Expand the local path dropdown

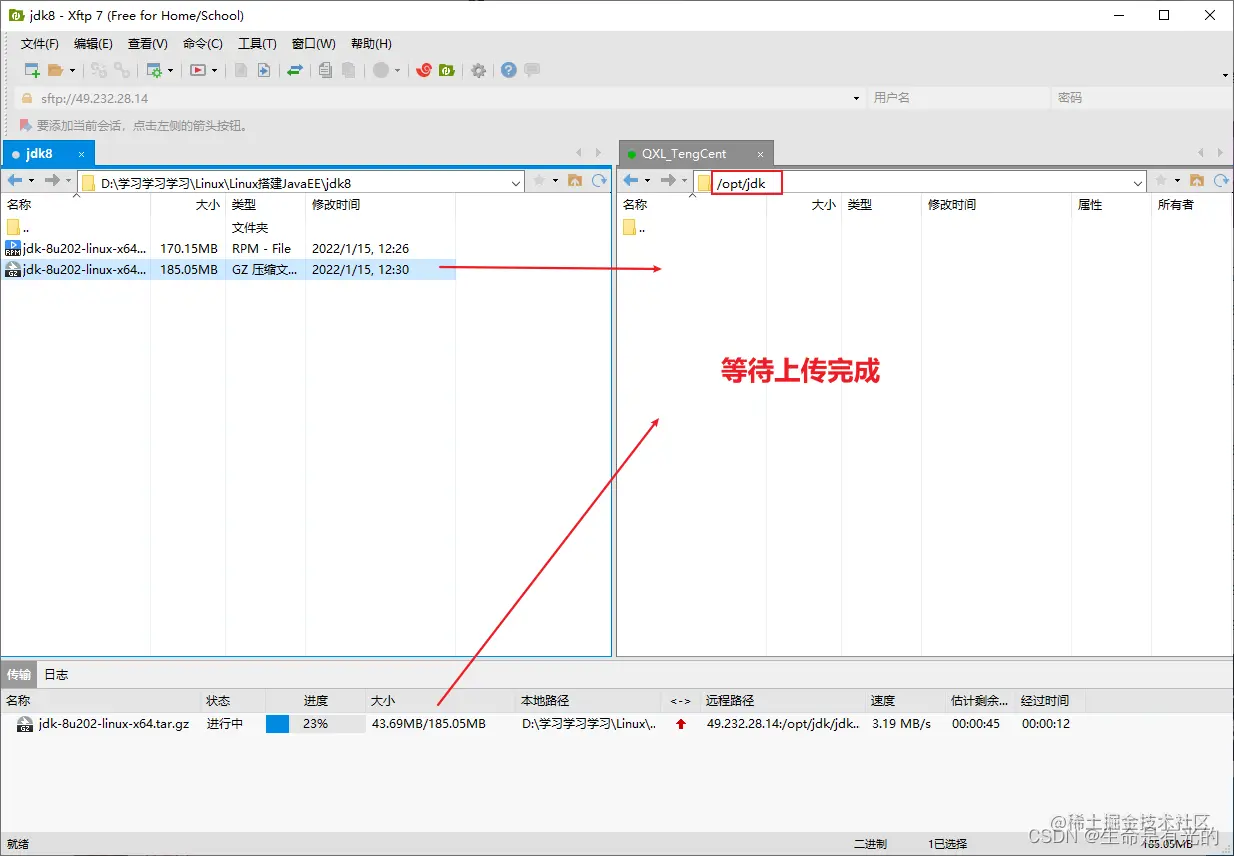point(516,183)
